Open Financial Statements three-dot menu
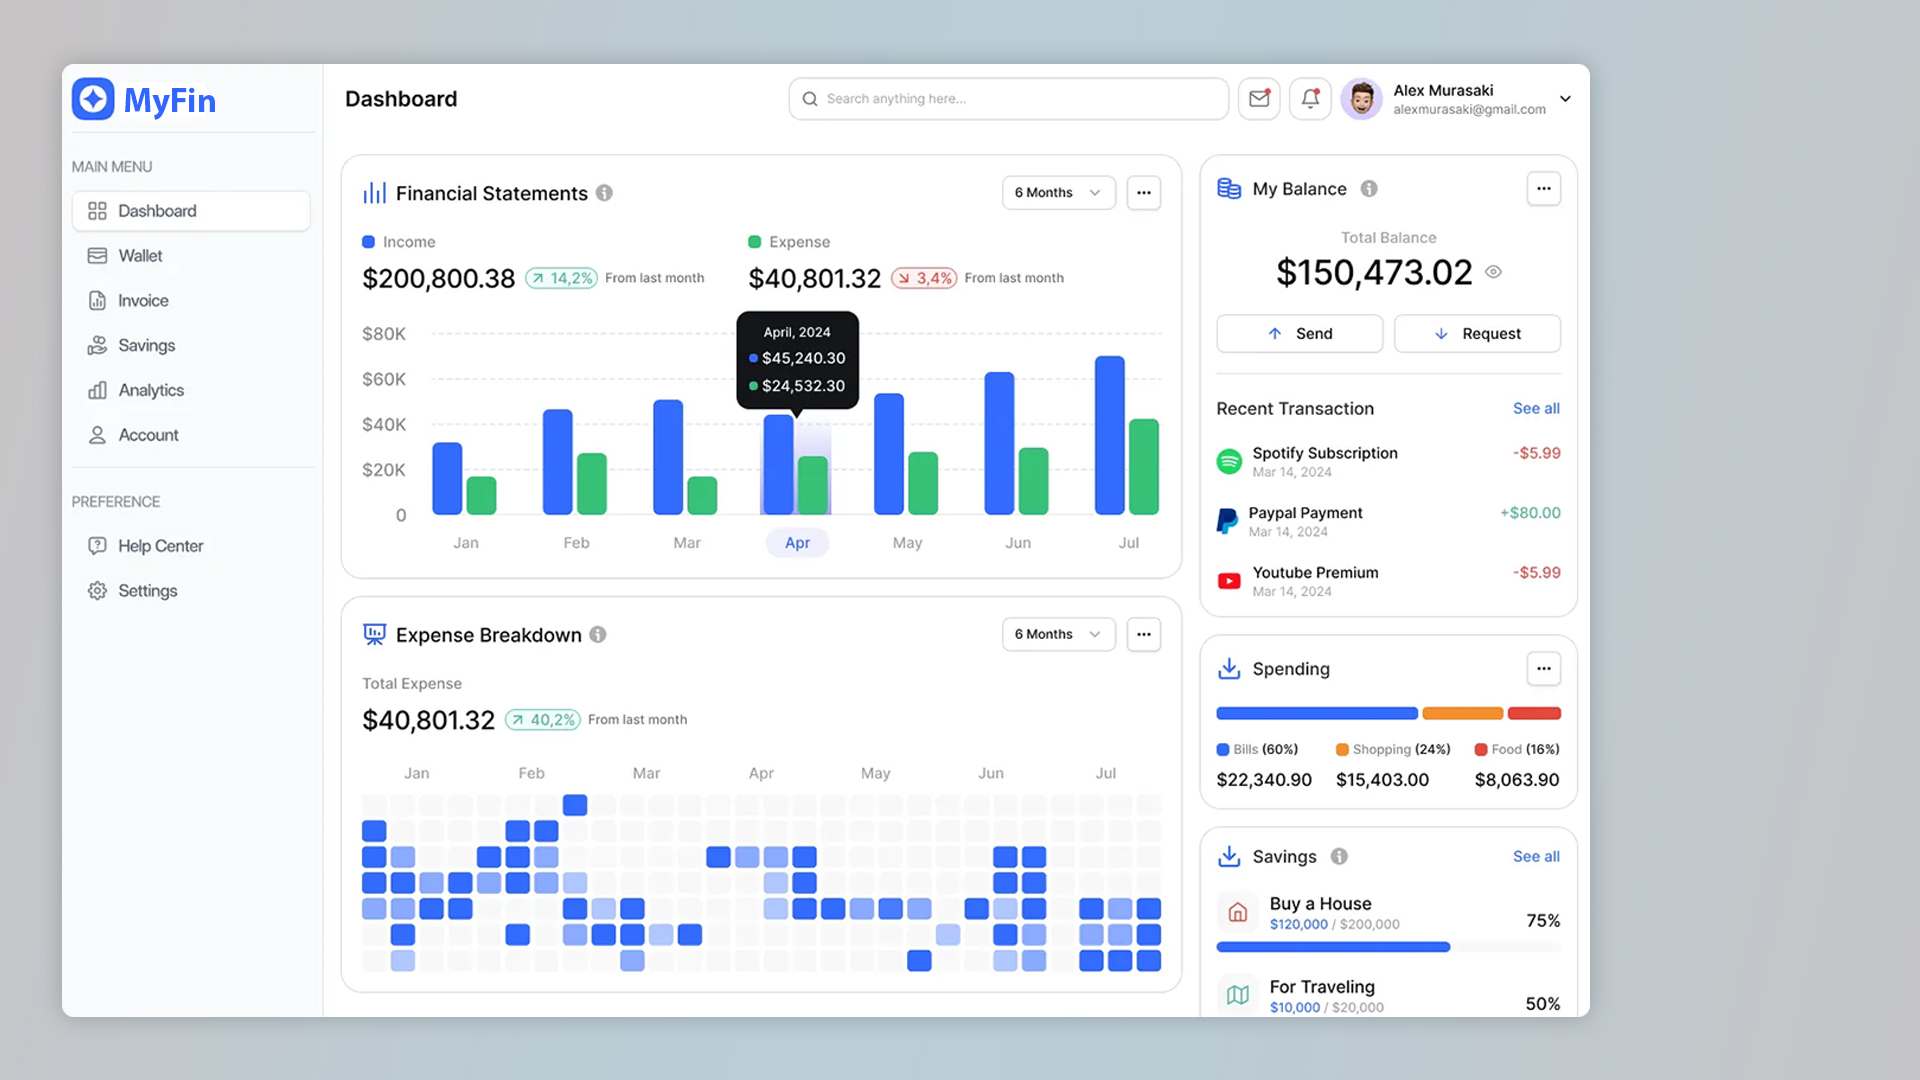 (1143, 193)
